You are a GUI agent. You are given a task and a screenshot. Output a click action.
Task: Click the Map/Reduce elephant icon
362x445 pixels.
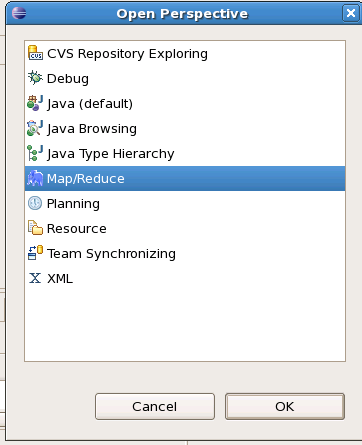click(35, 178)
